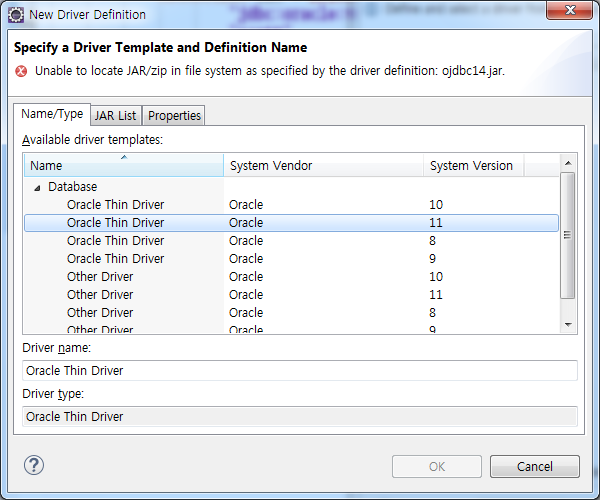Select Oracle Thin Driver version 9 row
This screenshot has width=600, height=500.
click(291, 259)
